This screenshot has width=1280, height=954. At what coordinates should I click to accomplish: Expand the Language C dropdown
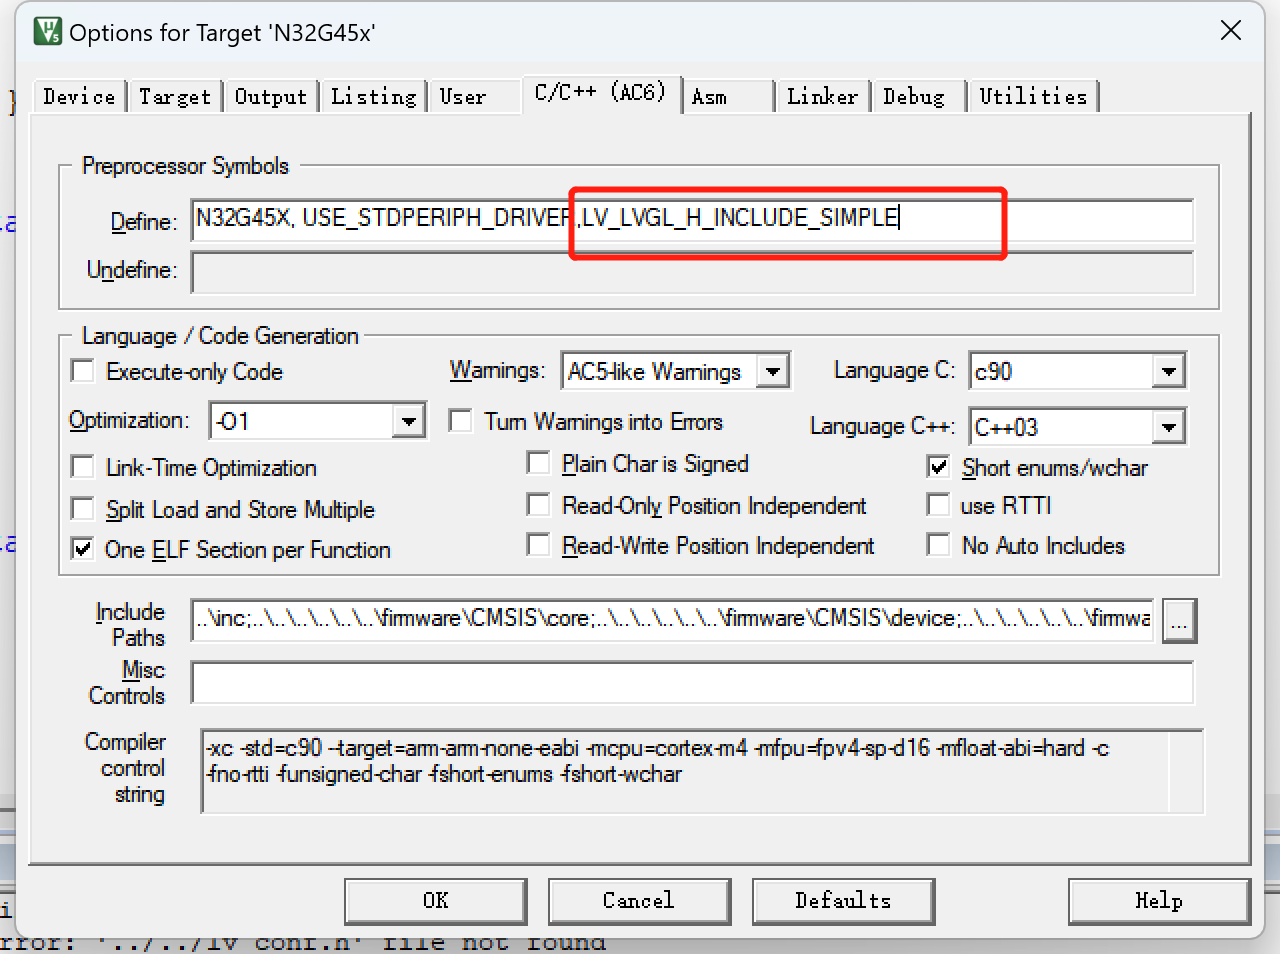pos(1168,371)
